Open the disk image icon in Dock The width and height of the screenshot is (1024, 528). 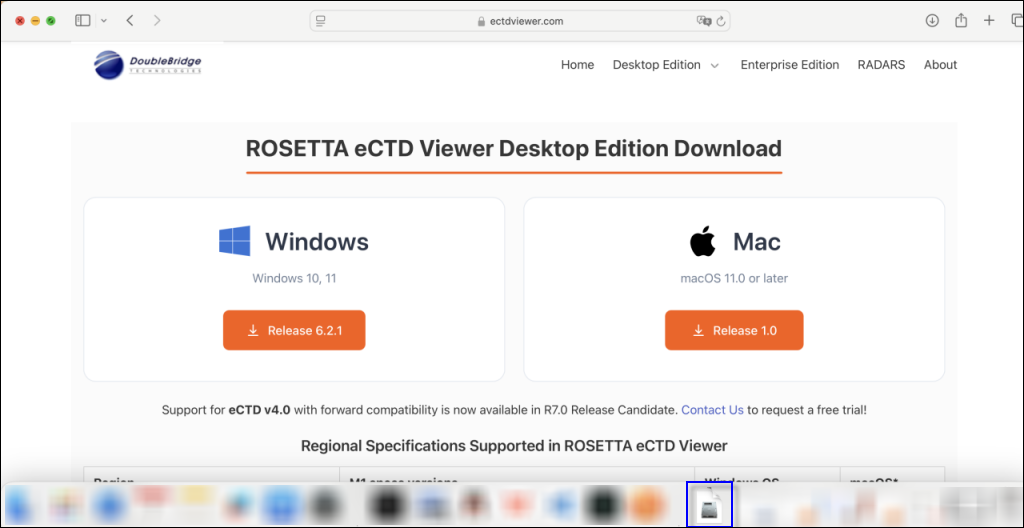pos(709,504)
